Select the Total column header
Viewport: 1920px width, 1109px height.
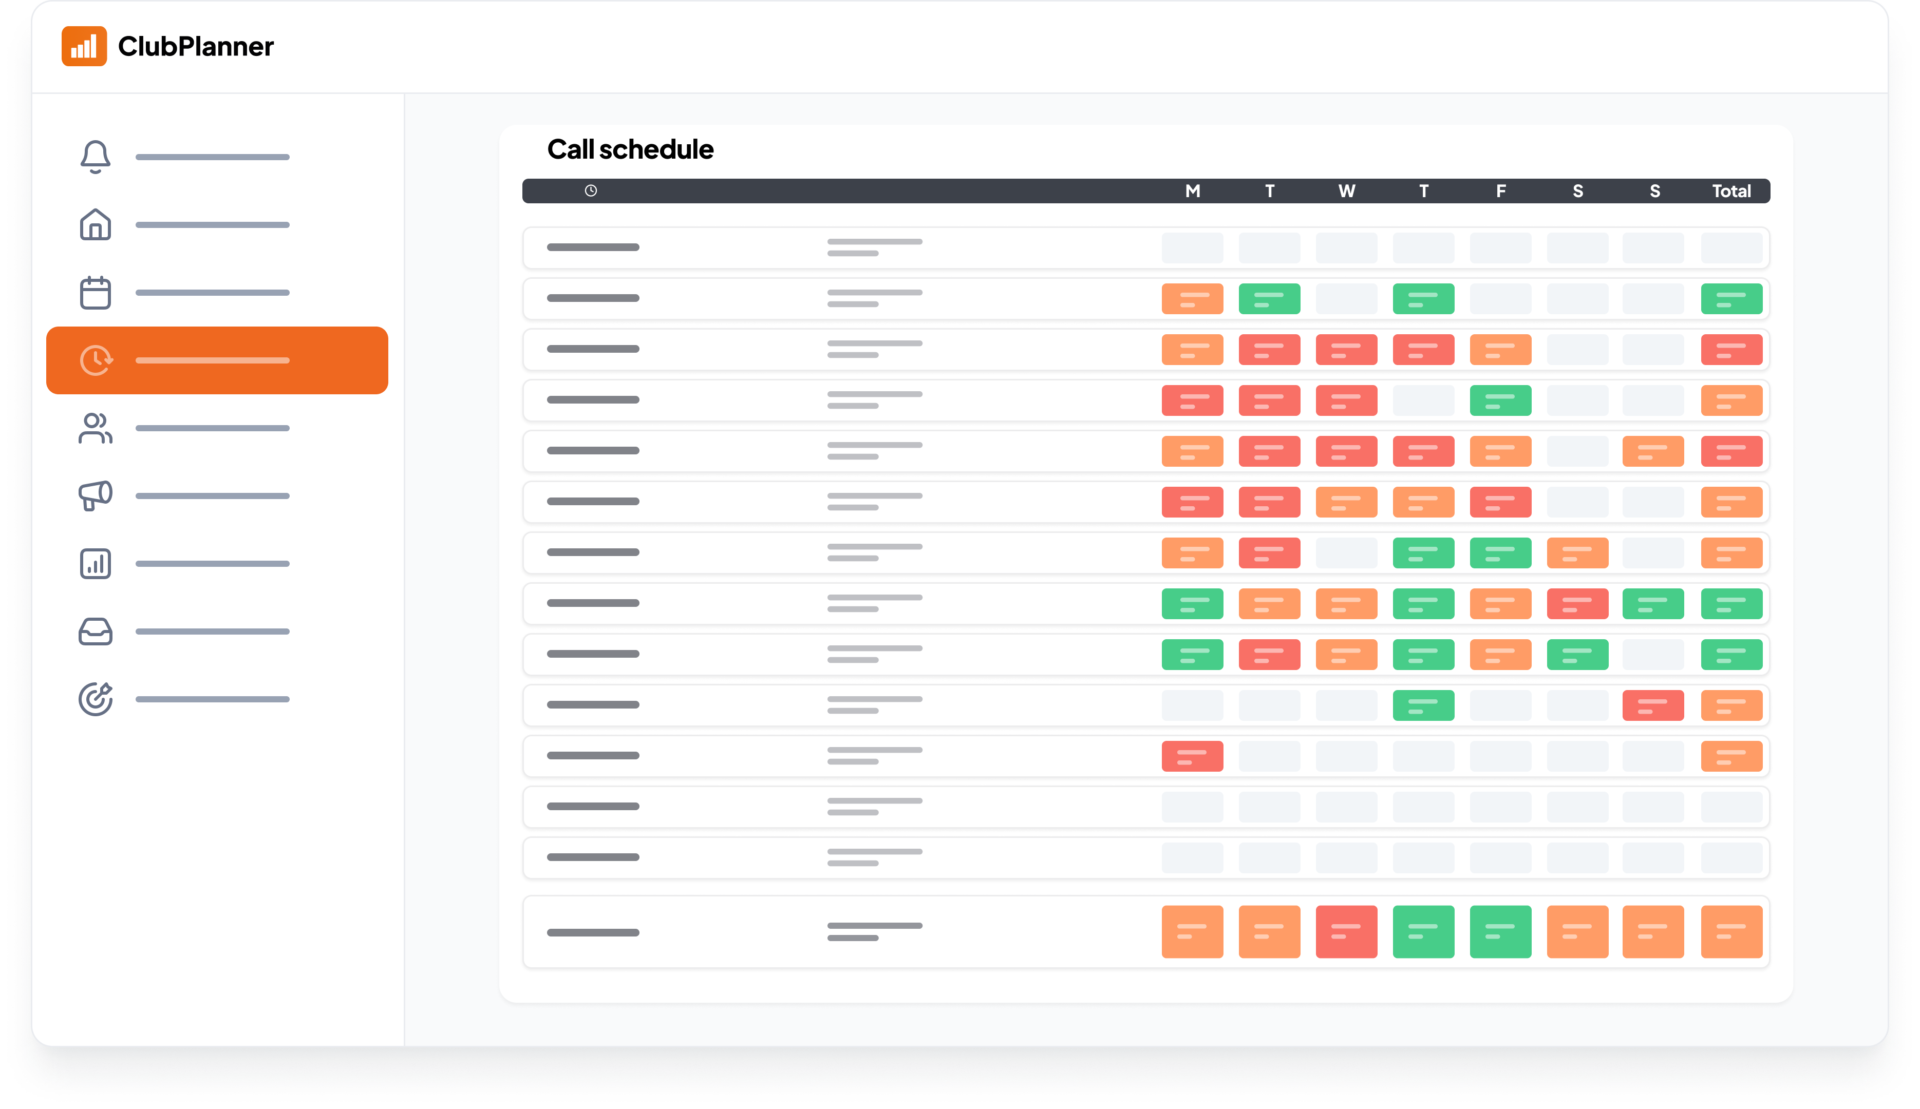1731,191
